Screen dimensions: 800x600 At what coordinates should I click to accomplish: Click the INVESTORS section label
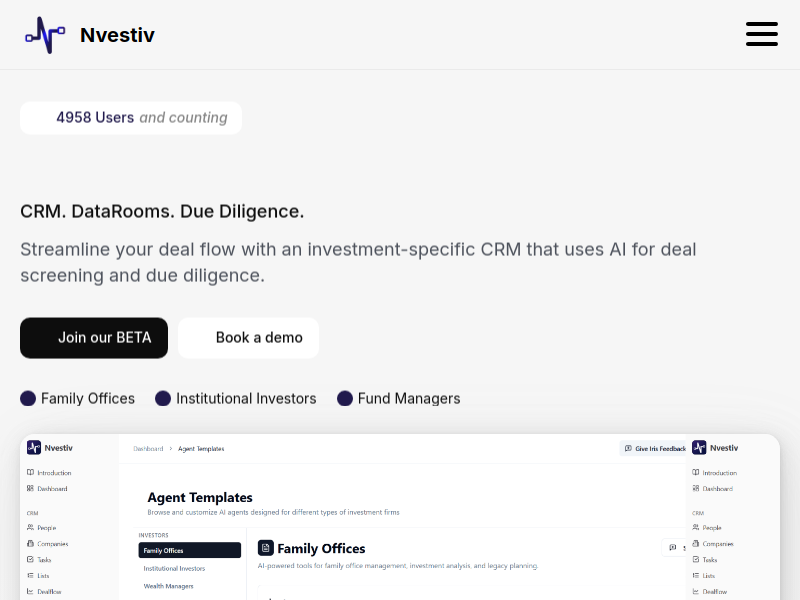154,535
